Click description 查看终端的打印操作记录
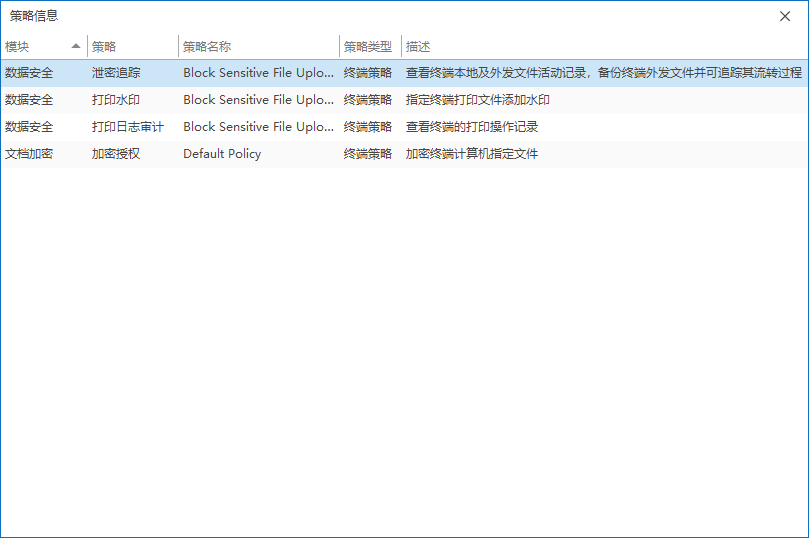The image size is (809, 538). [x=472, y=127]
